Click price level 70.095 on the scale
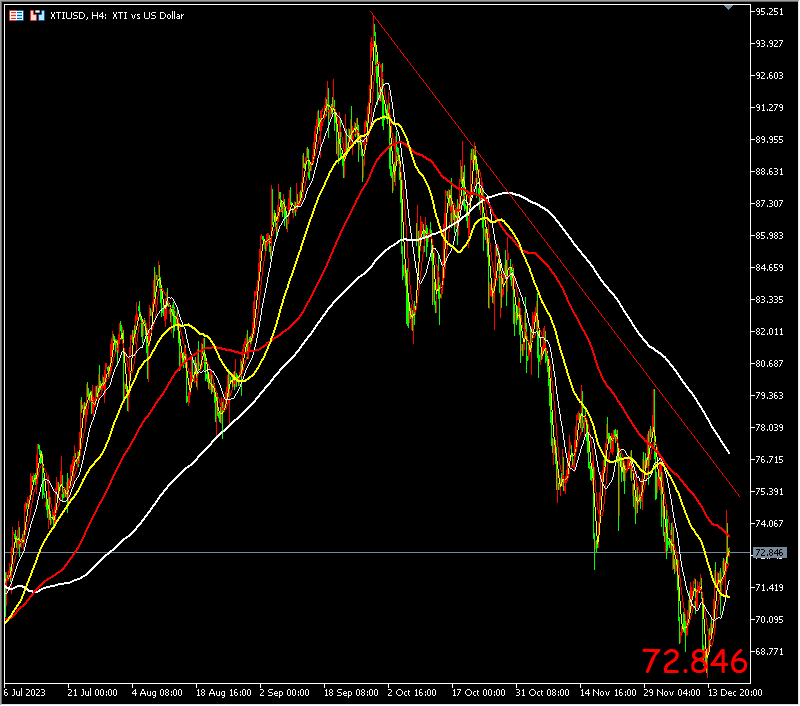 (769, 620)
